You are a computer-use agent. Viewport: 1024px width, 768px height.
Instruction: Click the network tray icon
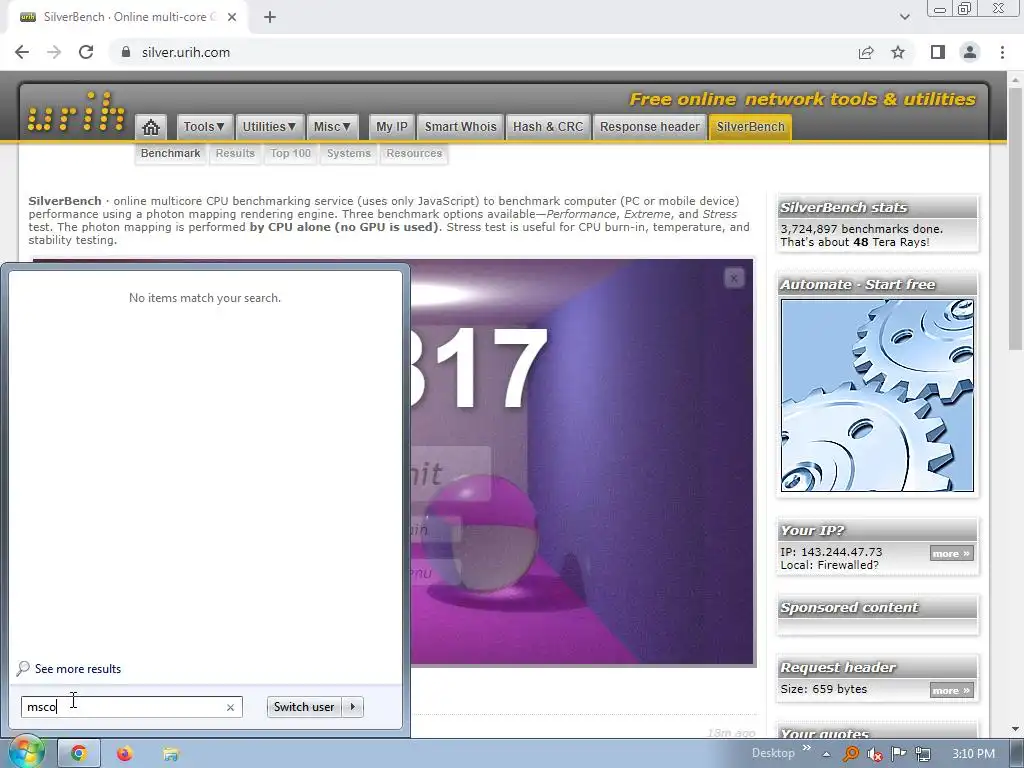923,754
